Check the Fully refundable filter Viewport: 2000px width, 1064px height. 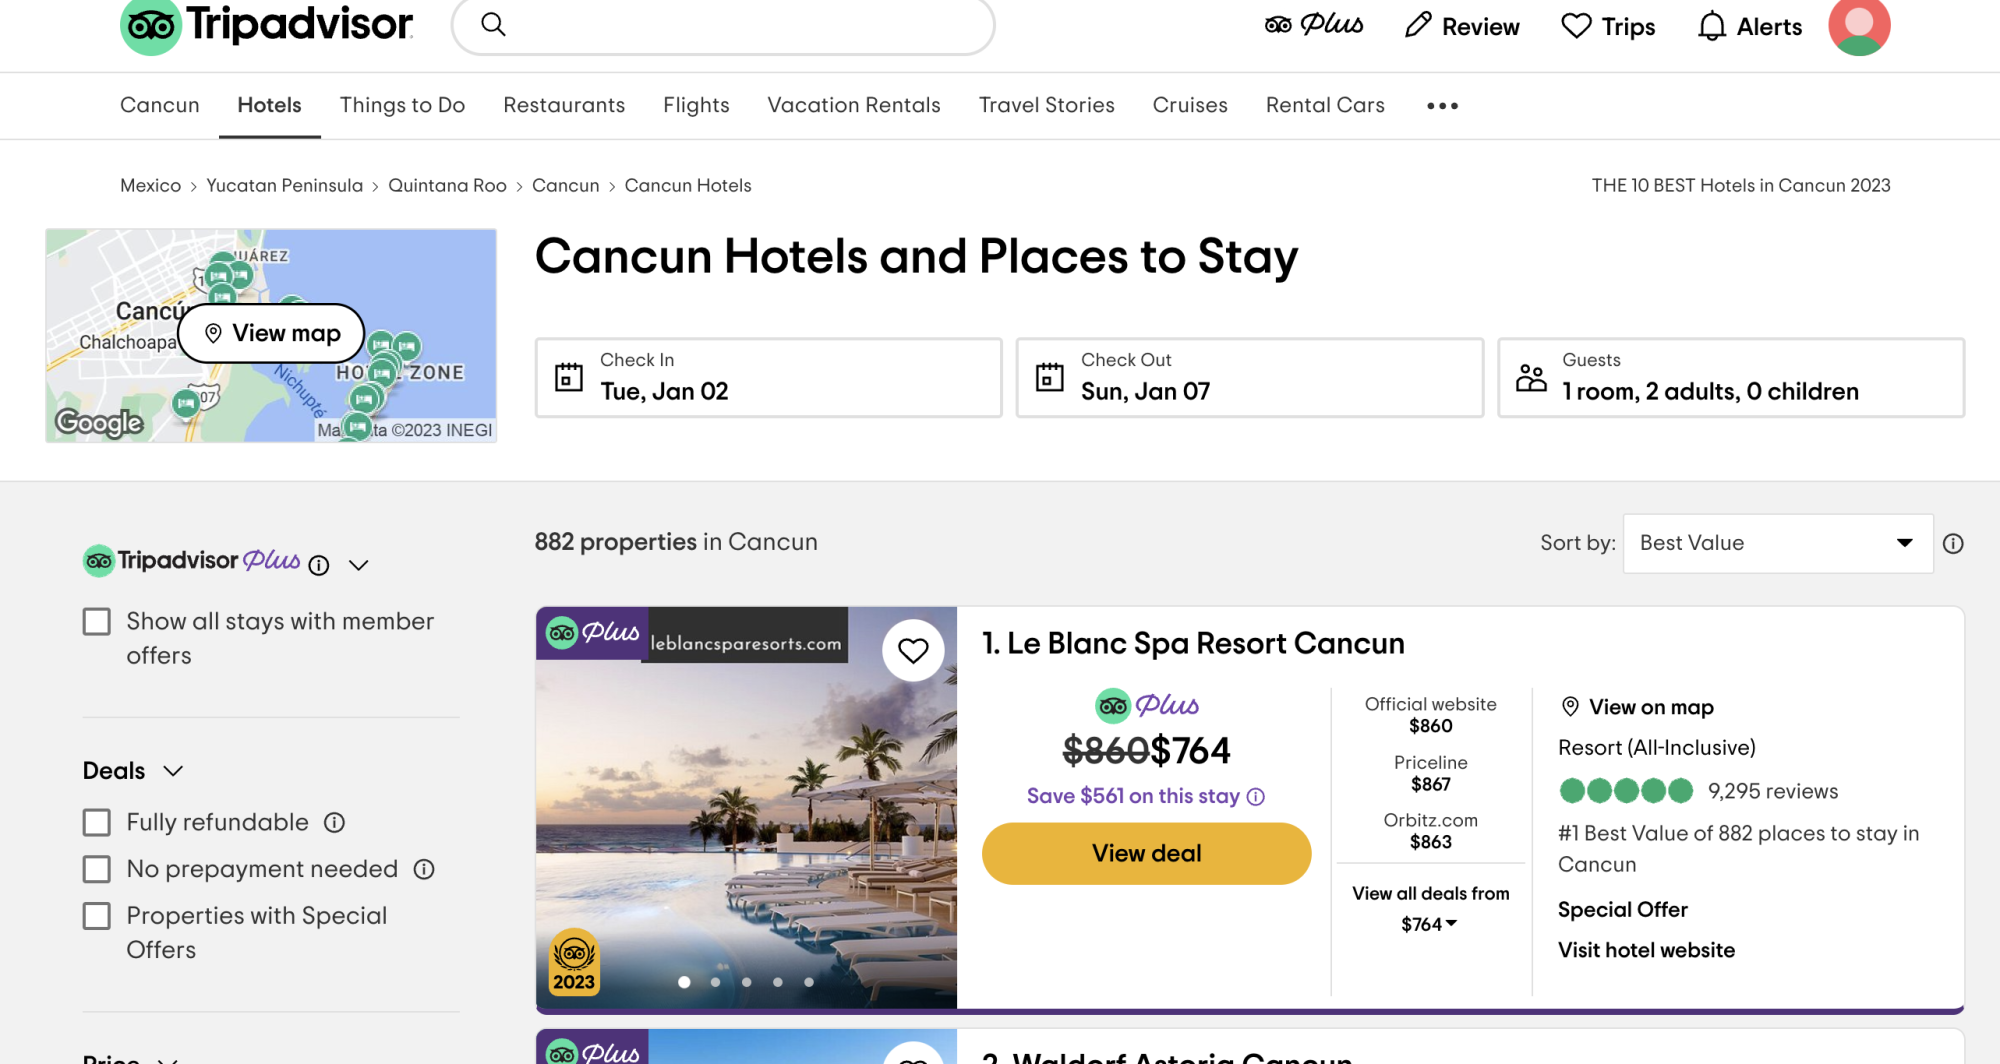tap(97, 822)
